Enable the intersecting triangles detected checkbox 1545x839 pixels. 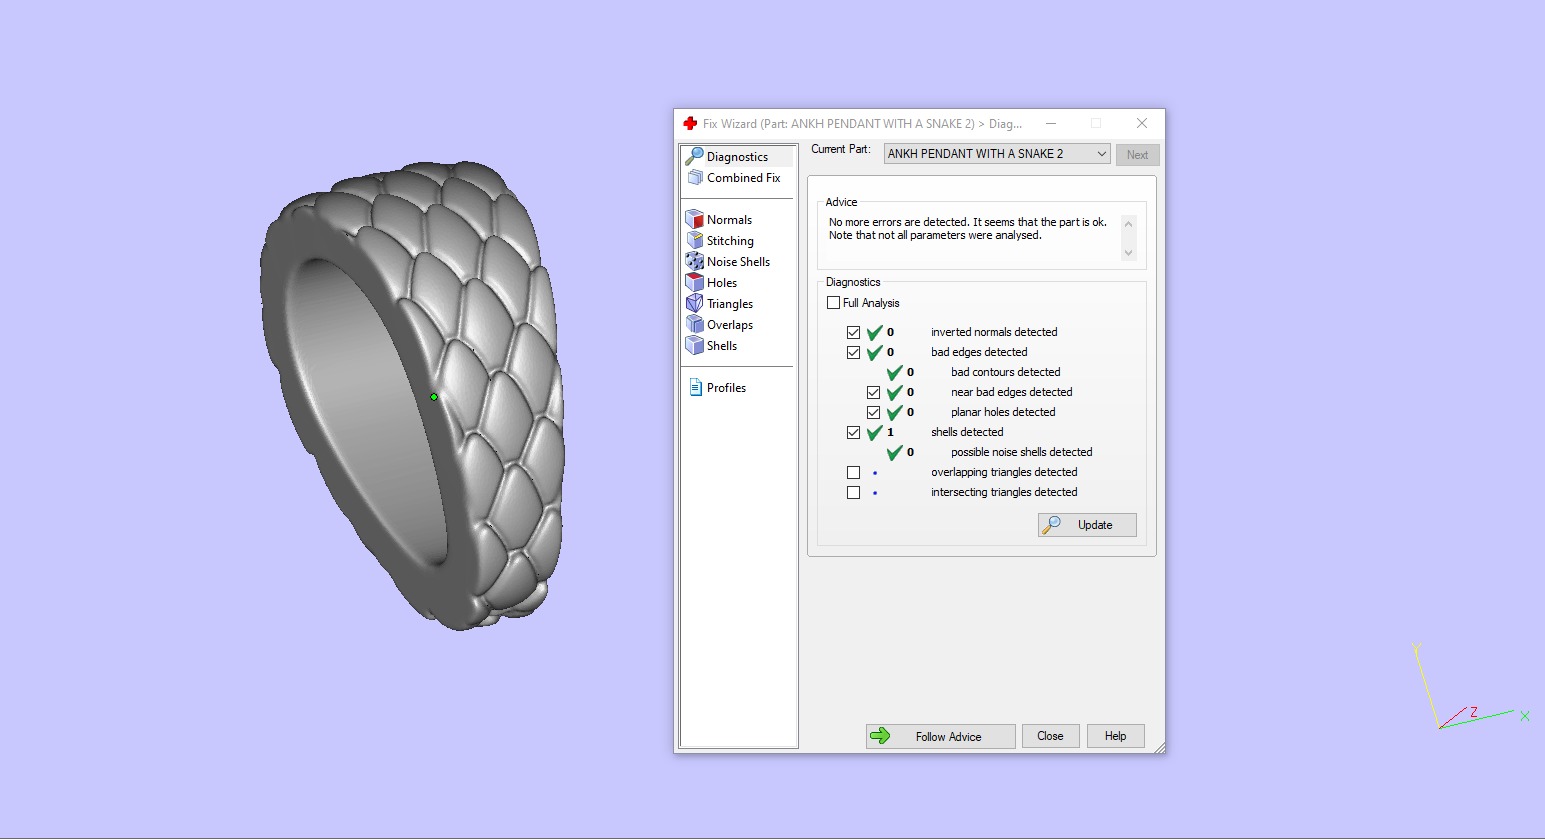(x=853, y=492)
